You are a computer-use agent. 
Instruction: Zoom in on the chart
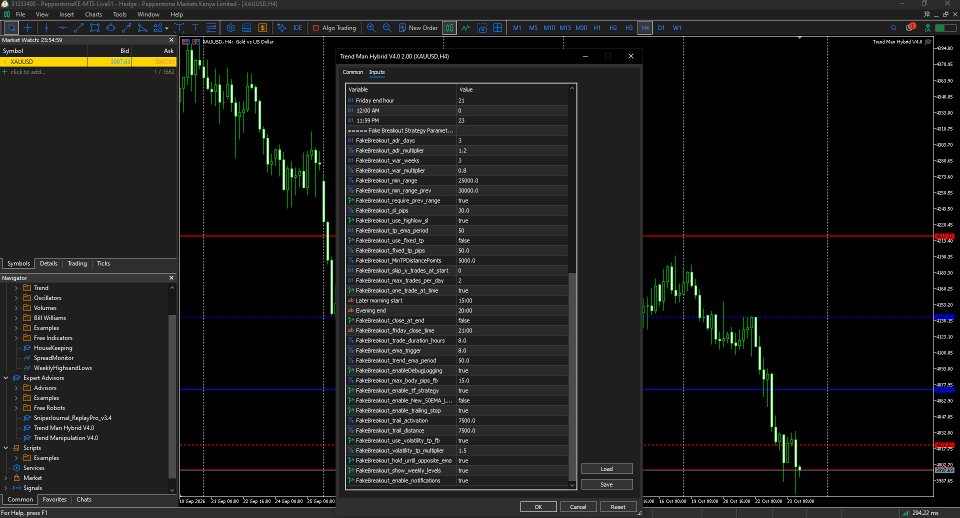coord(371,28)
